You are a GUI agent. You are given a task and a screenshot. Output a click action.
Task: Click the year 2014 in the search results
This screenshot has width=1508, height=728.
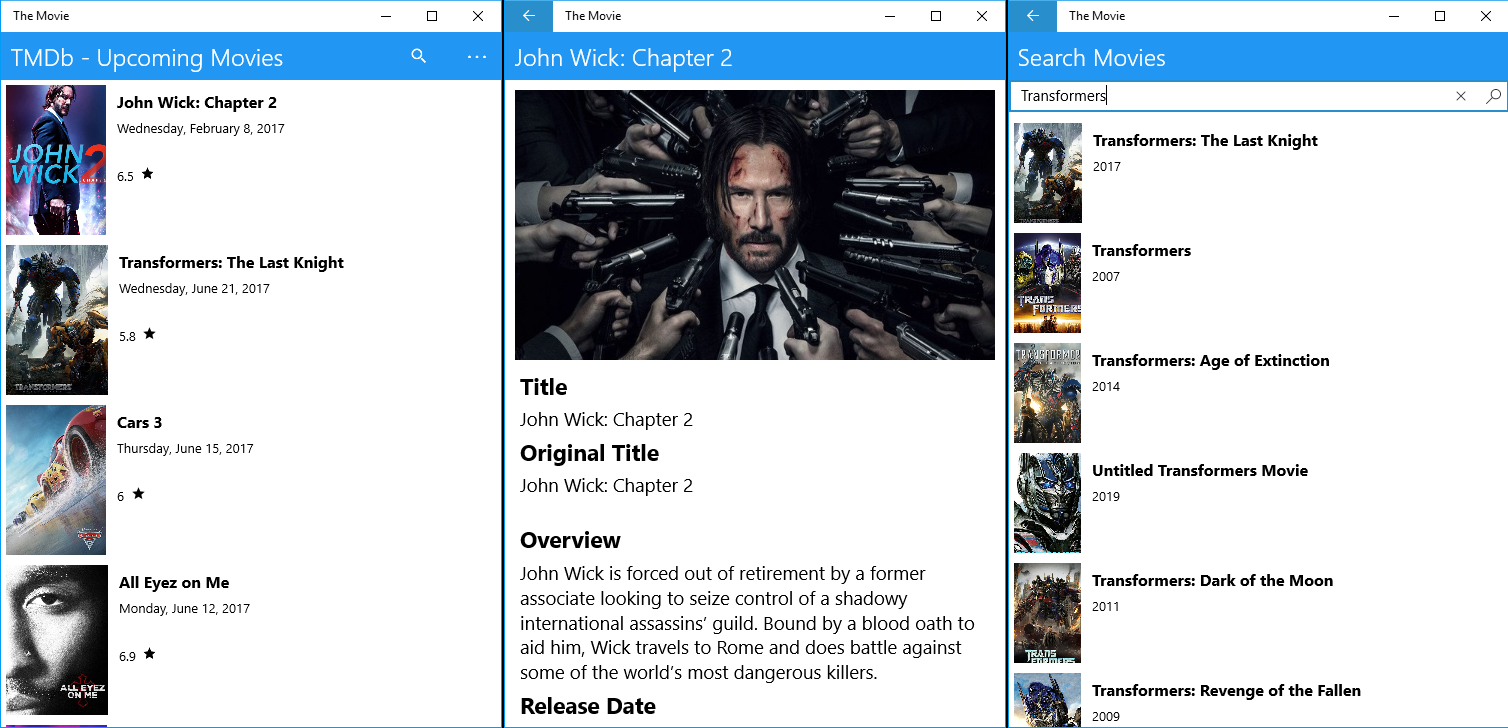[x=1106, y=387]
